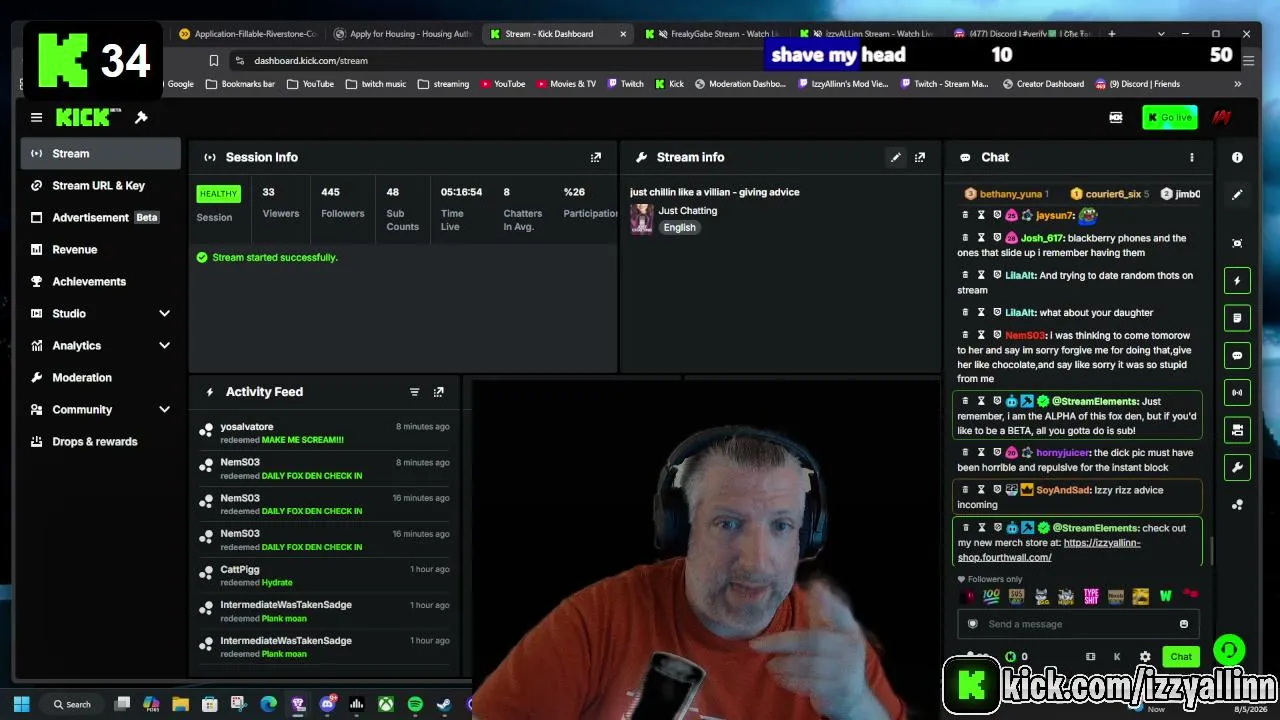1280x720 pixels.
Task: Switch to Apply for Housing browser tab
Action: click(403, 34)
